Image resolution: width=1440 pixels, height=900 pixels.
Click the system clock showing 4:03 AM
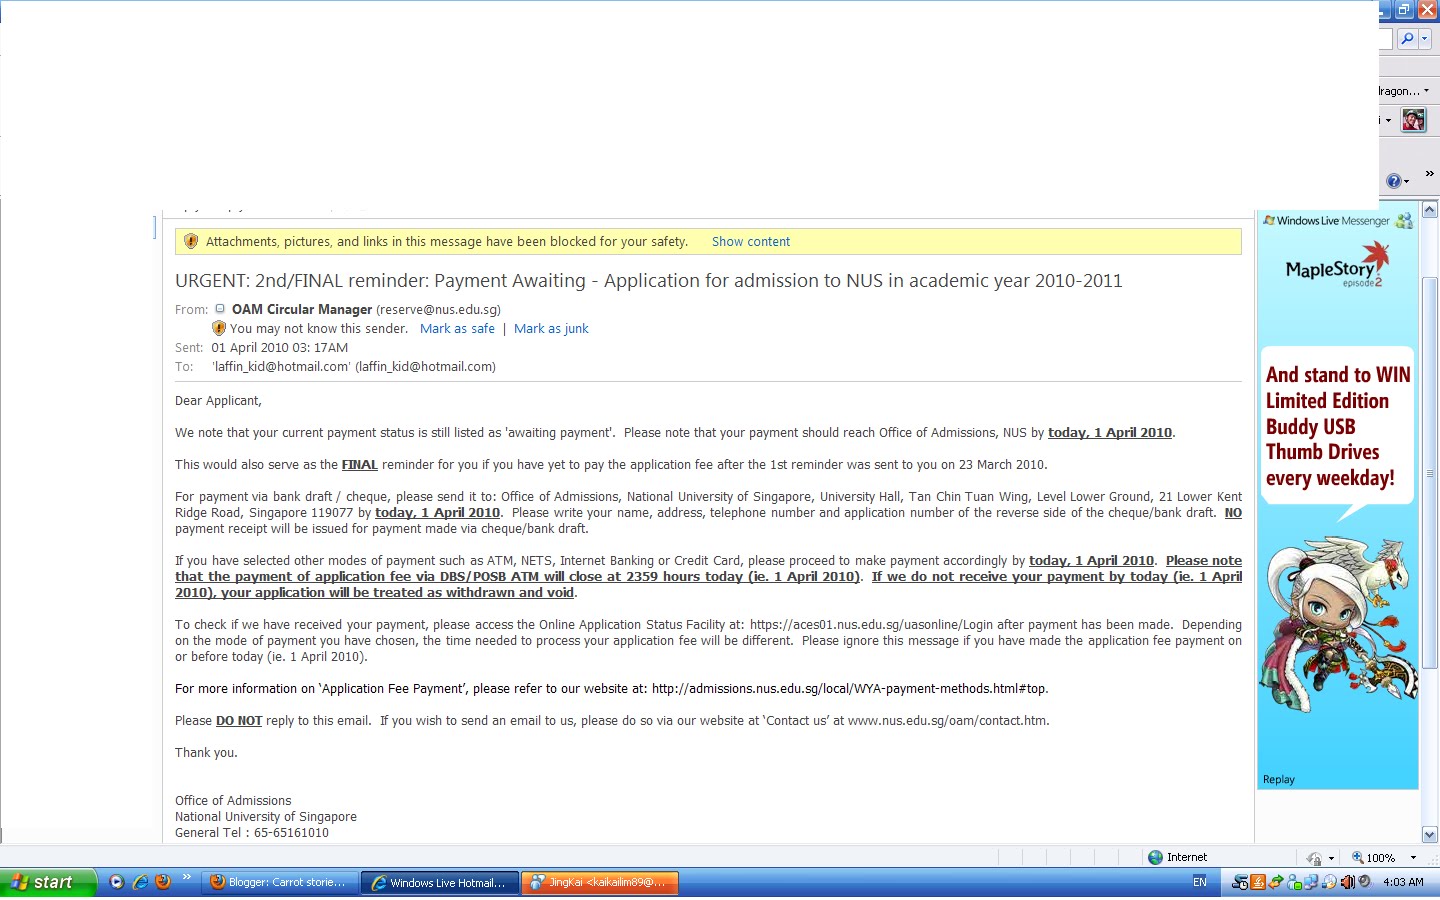1403,882
